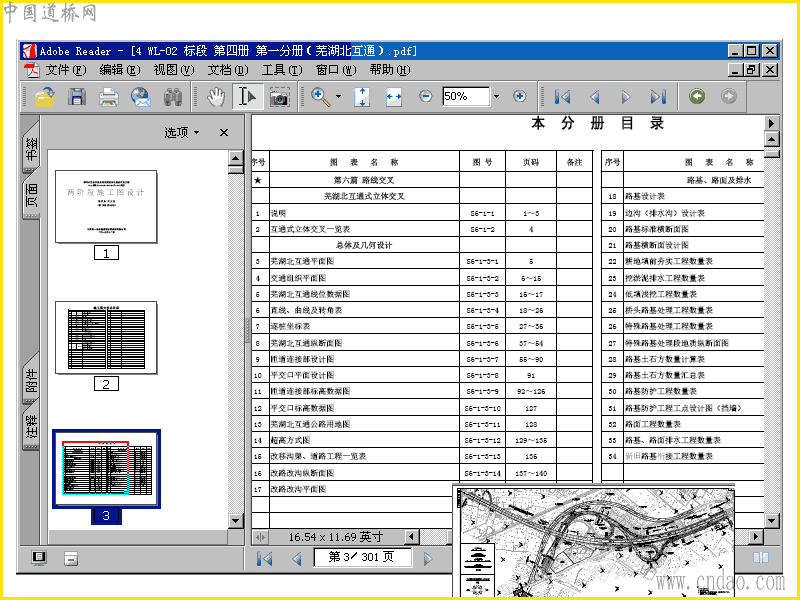Select the Zoom In magnifier tool
800x600 pixels.
(x=321, y=96)
